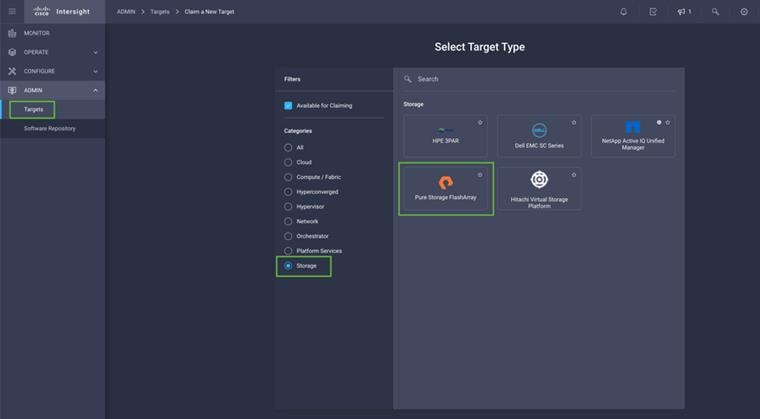This screenshot has height=419, width=760.
Task: Select the Hypervisor radio button
Action: [x=288, y=207]
